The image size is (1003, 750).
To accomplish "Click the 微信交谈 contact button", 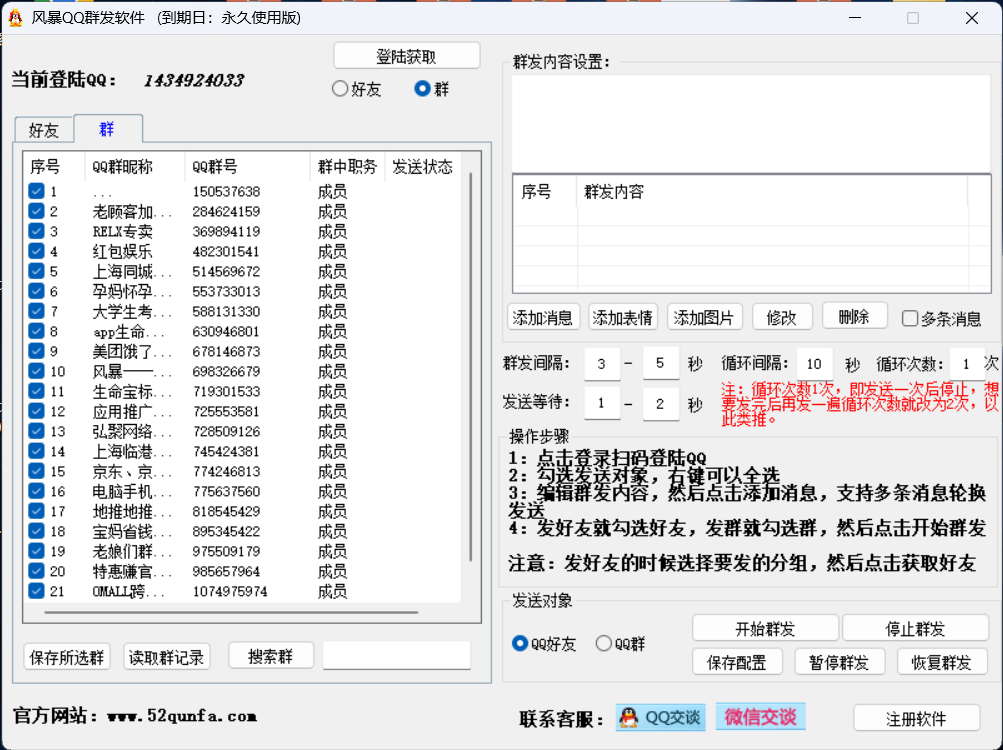I will (760, 716).
